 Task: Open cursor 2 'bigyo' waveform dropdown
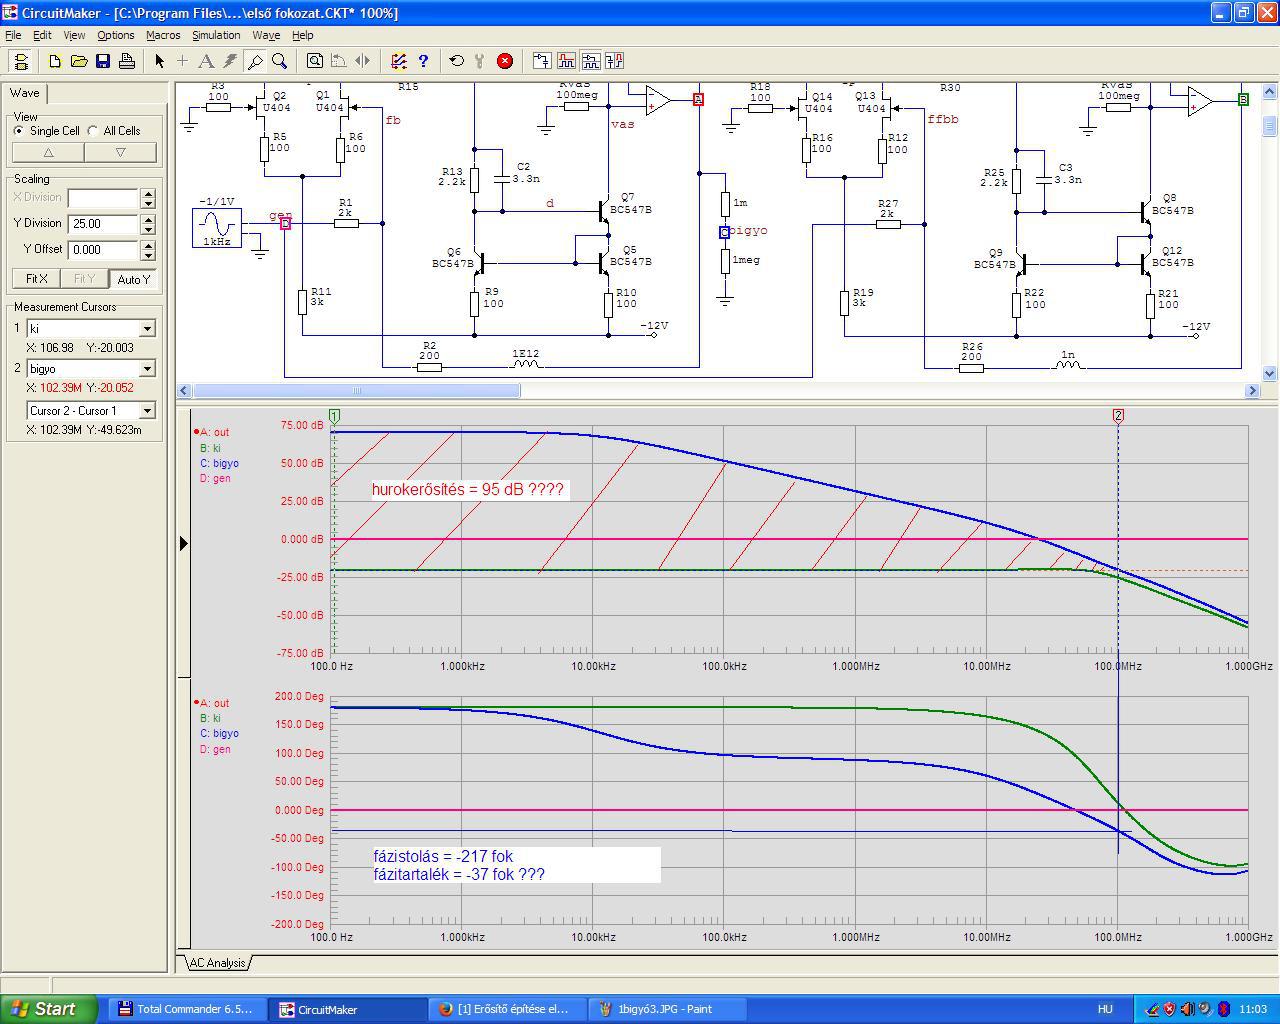(x=147, y=369)
